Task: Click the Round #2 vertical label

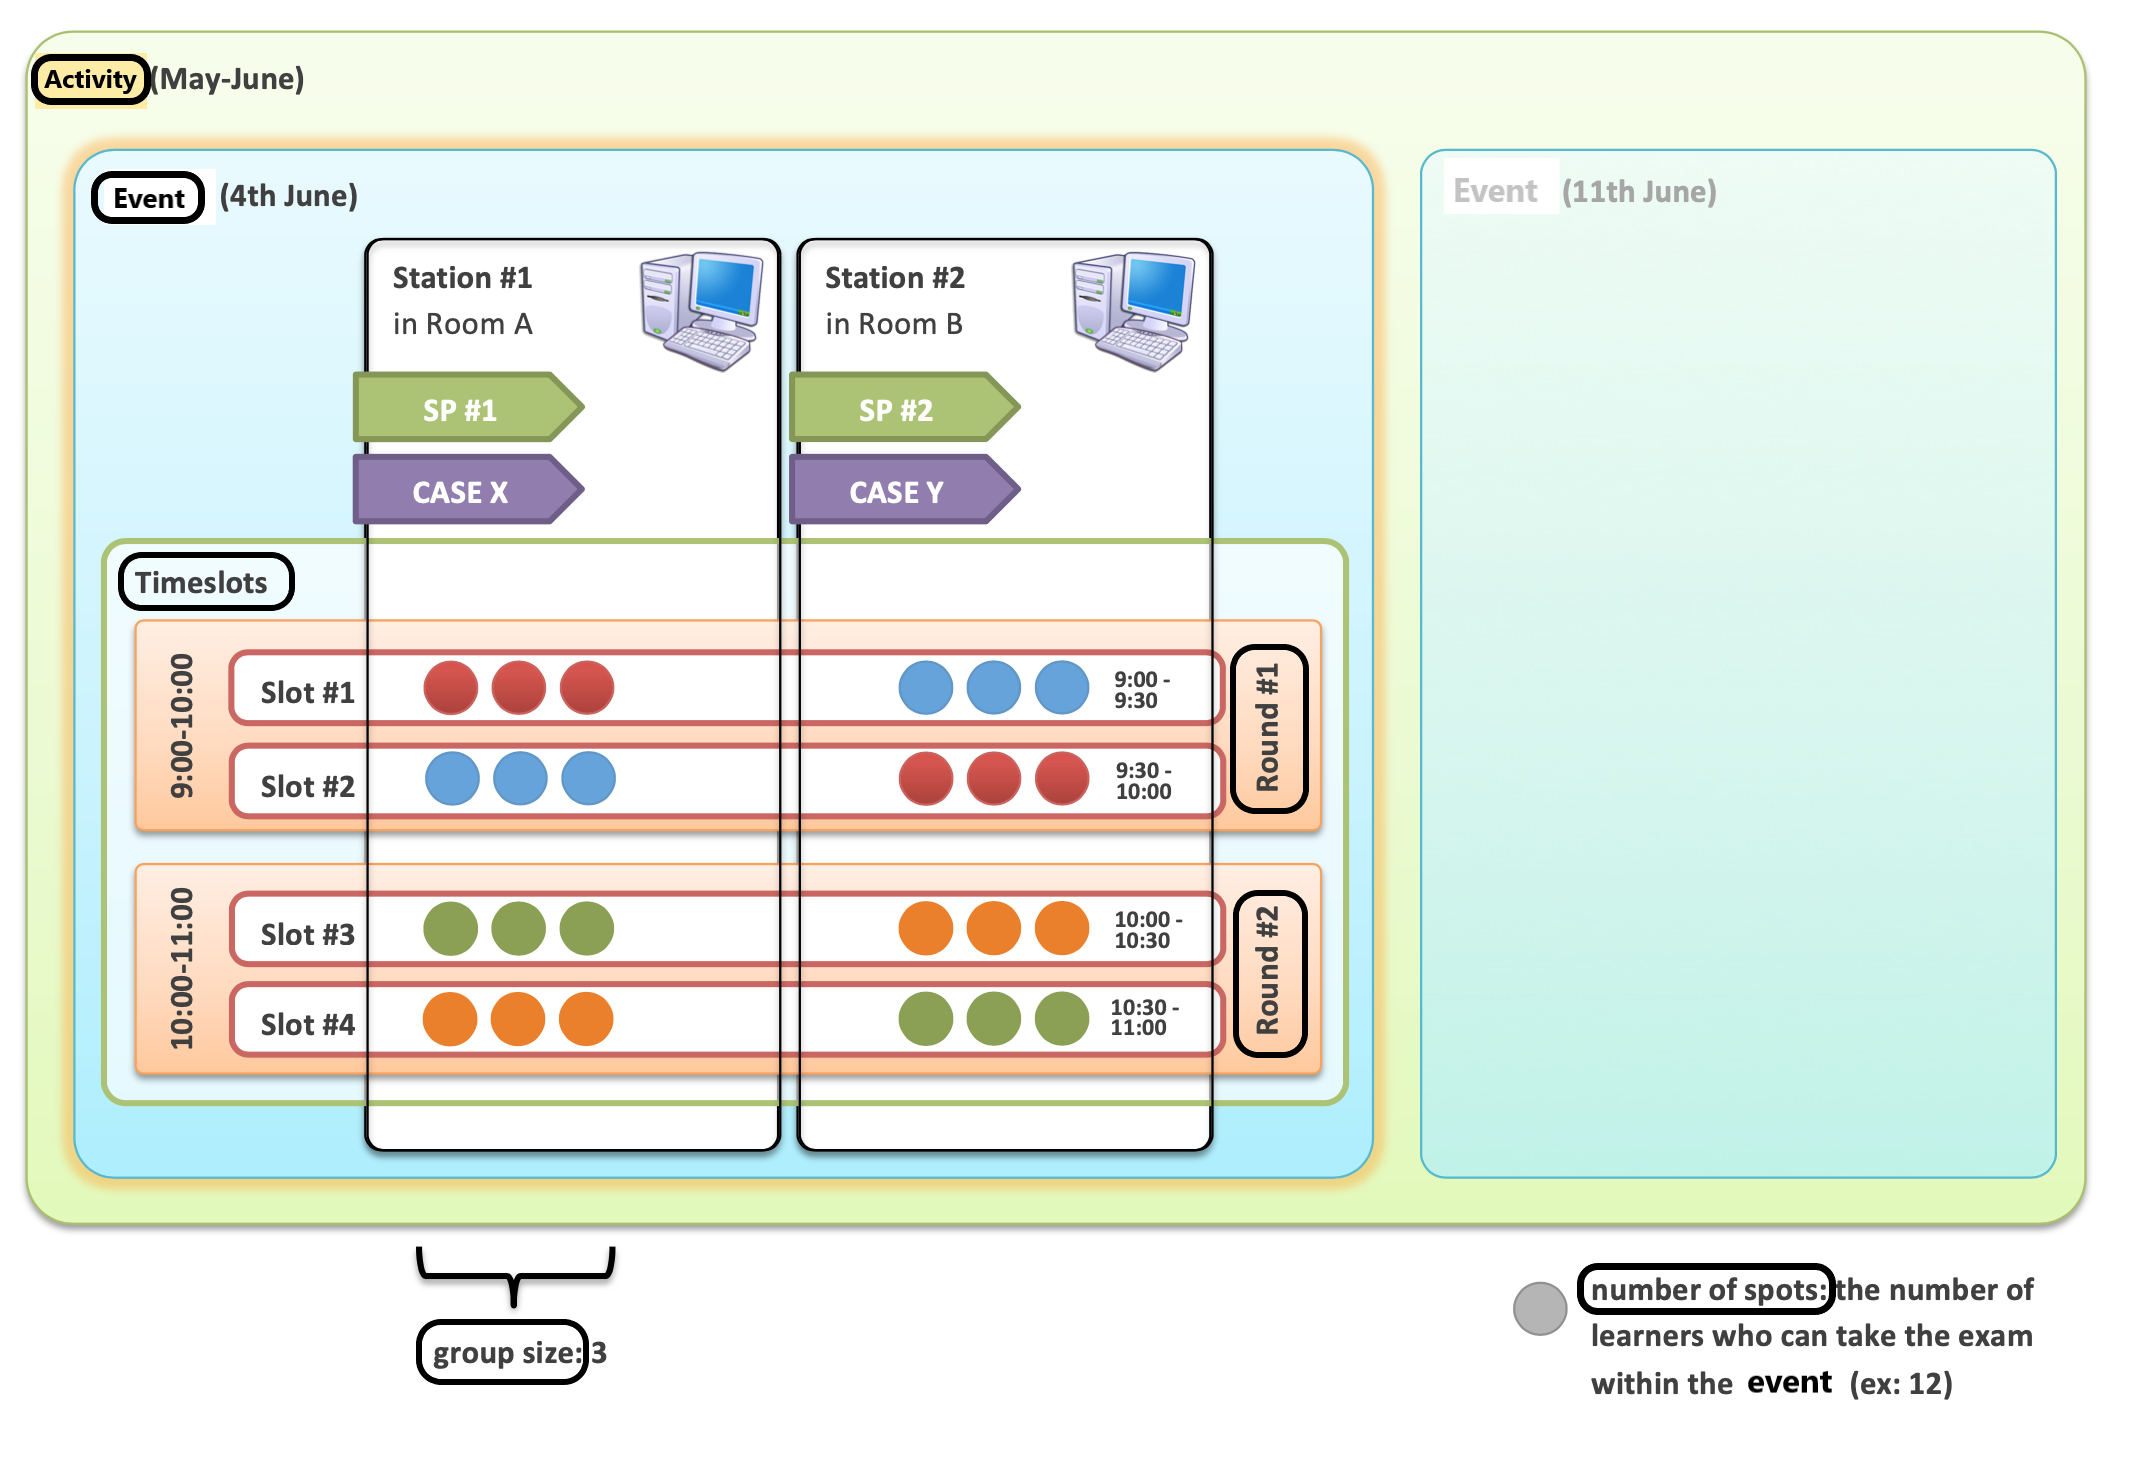Action: 1269,972
